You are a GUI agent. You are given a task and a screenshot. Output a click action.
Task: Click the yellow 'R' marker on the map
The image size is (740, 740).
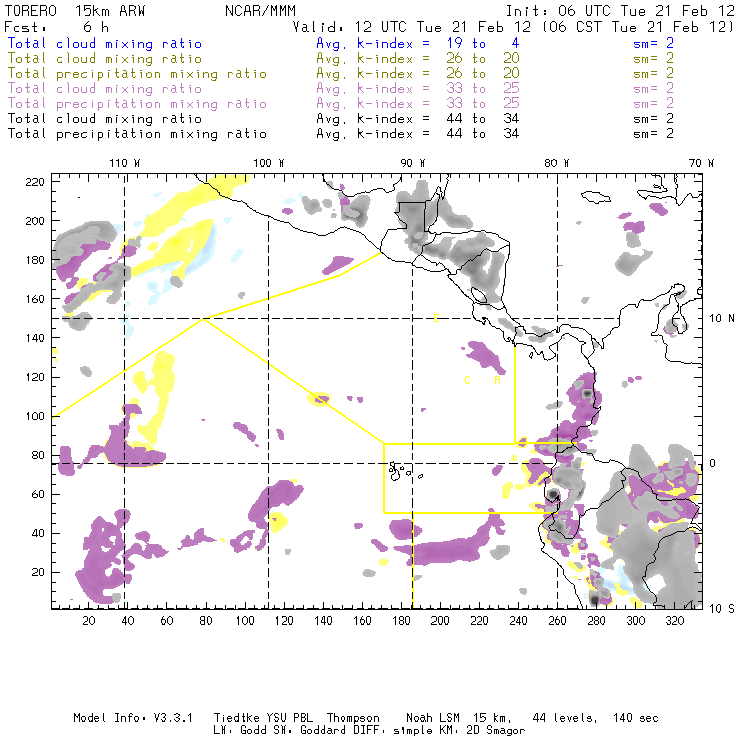[497, 380]
